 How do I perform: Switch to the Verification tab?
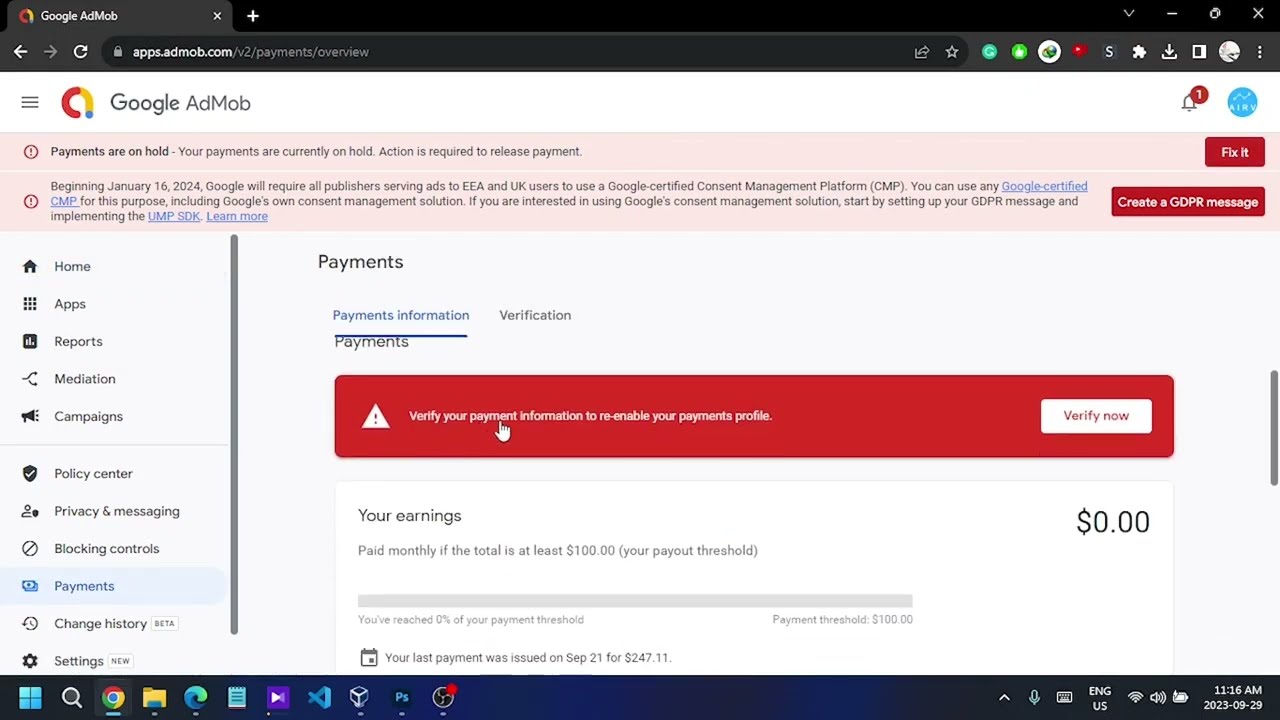(x=535, y=315)
